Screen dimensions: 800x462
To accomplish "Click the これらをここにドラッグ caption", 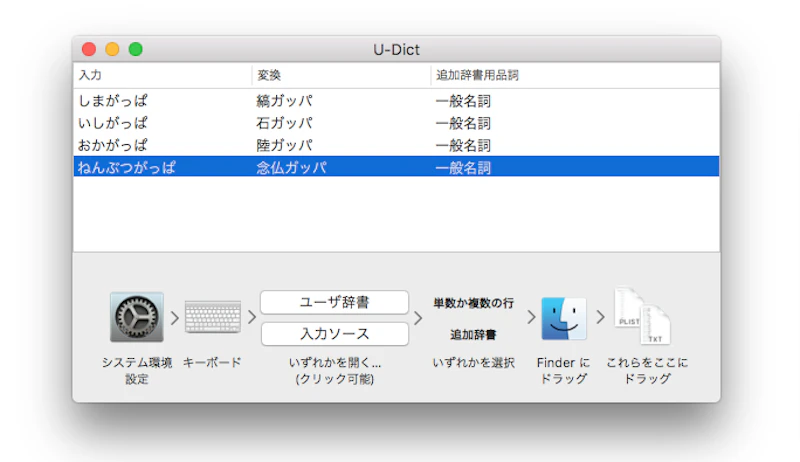I will [x=647, y=371].
